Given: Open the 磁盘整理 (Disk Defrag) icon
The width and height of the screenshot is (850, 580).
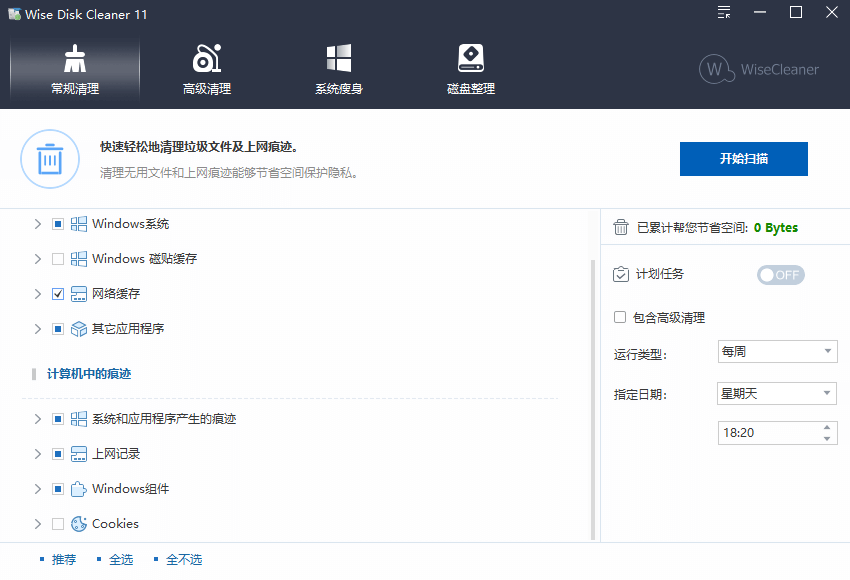Looking at the screenshot, I should 470,58.
